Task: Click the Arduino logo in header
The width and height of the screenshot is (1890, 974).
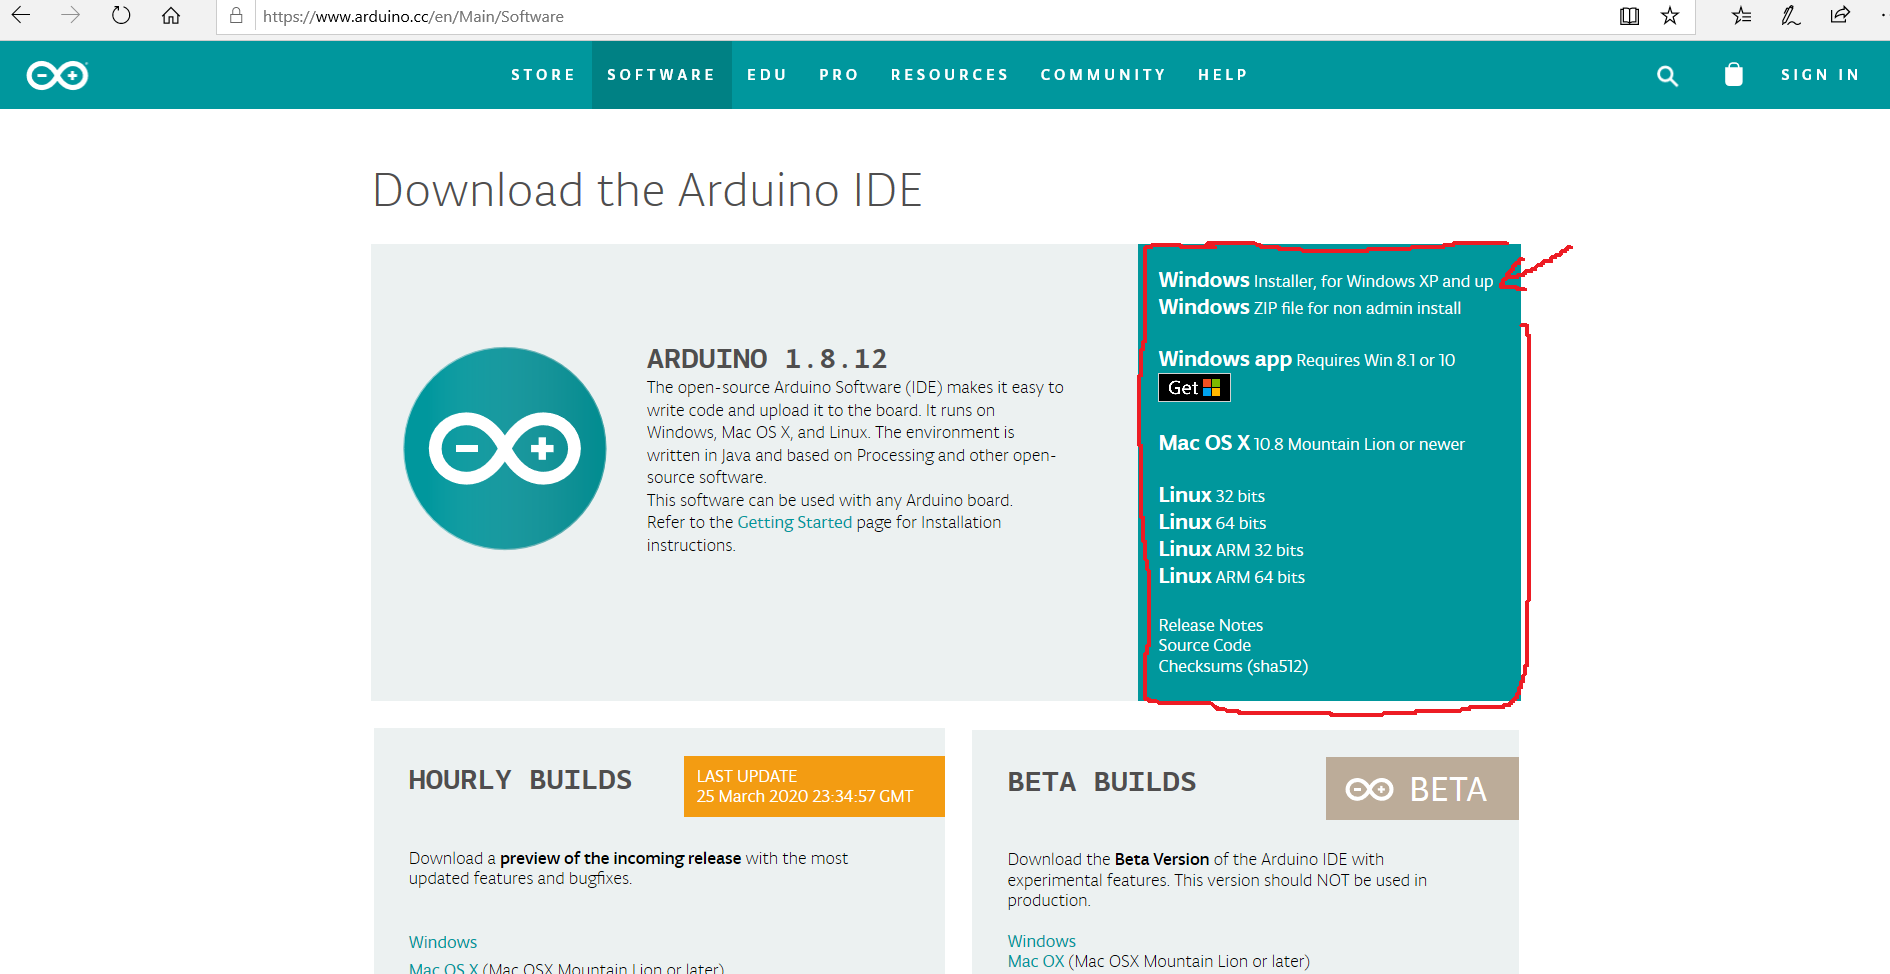Action: [57, 75]
